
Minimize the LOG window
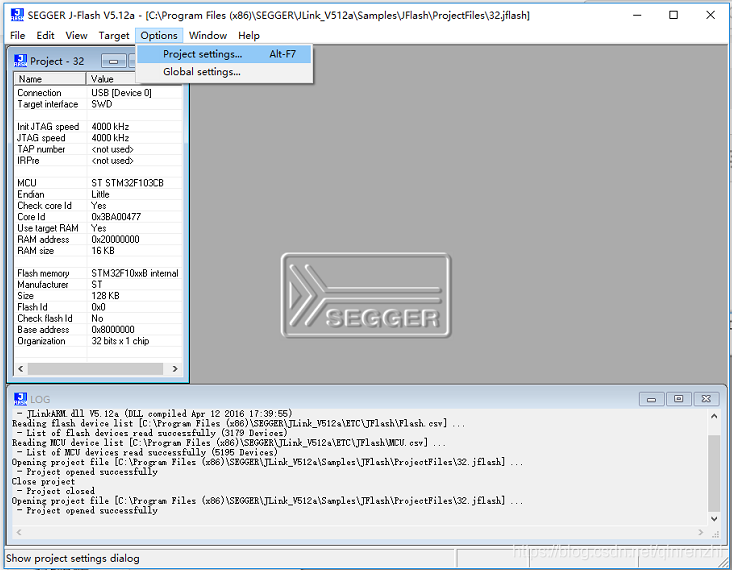click(651, 399)
